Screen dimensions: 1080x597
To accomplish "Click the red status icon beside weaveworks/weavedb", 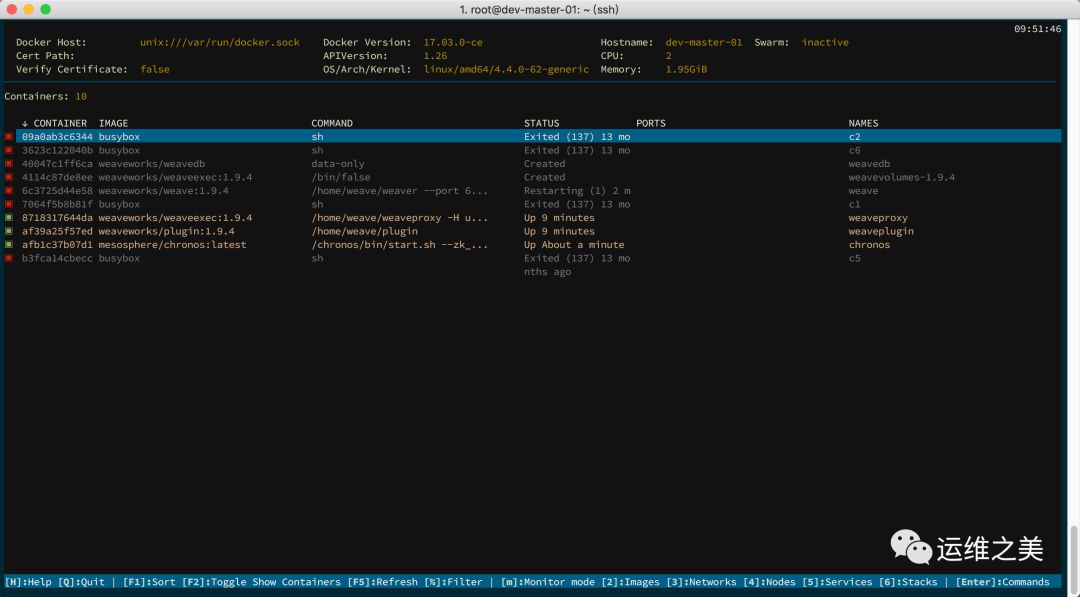I will (x=8, y=164).
